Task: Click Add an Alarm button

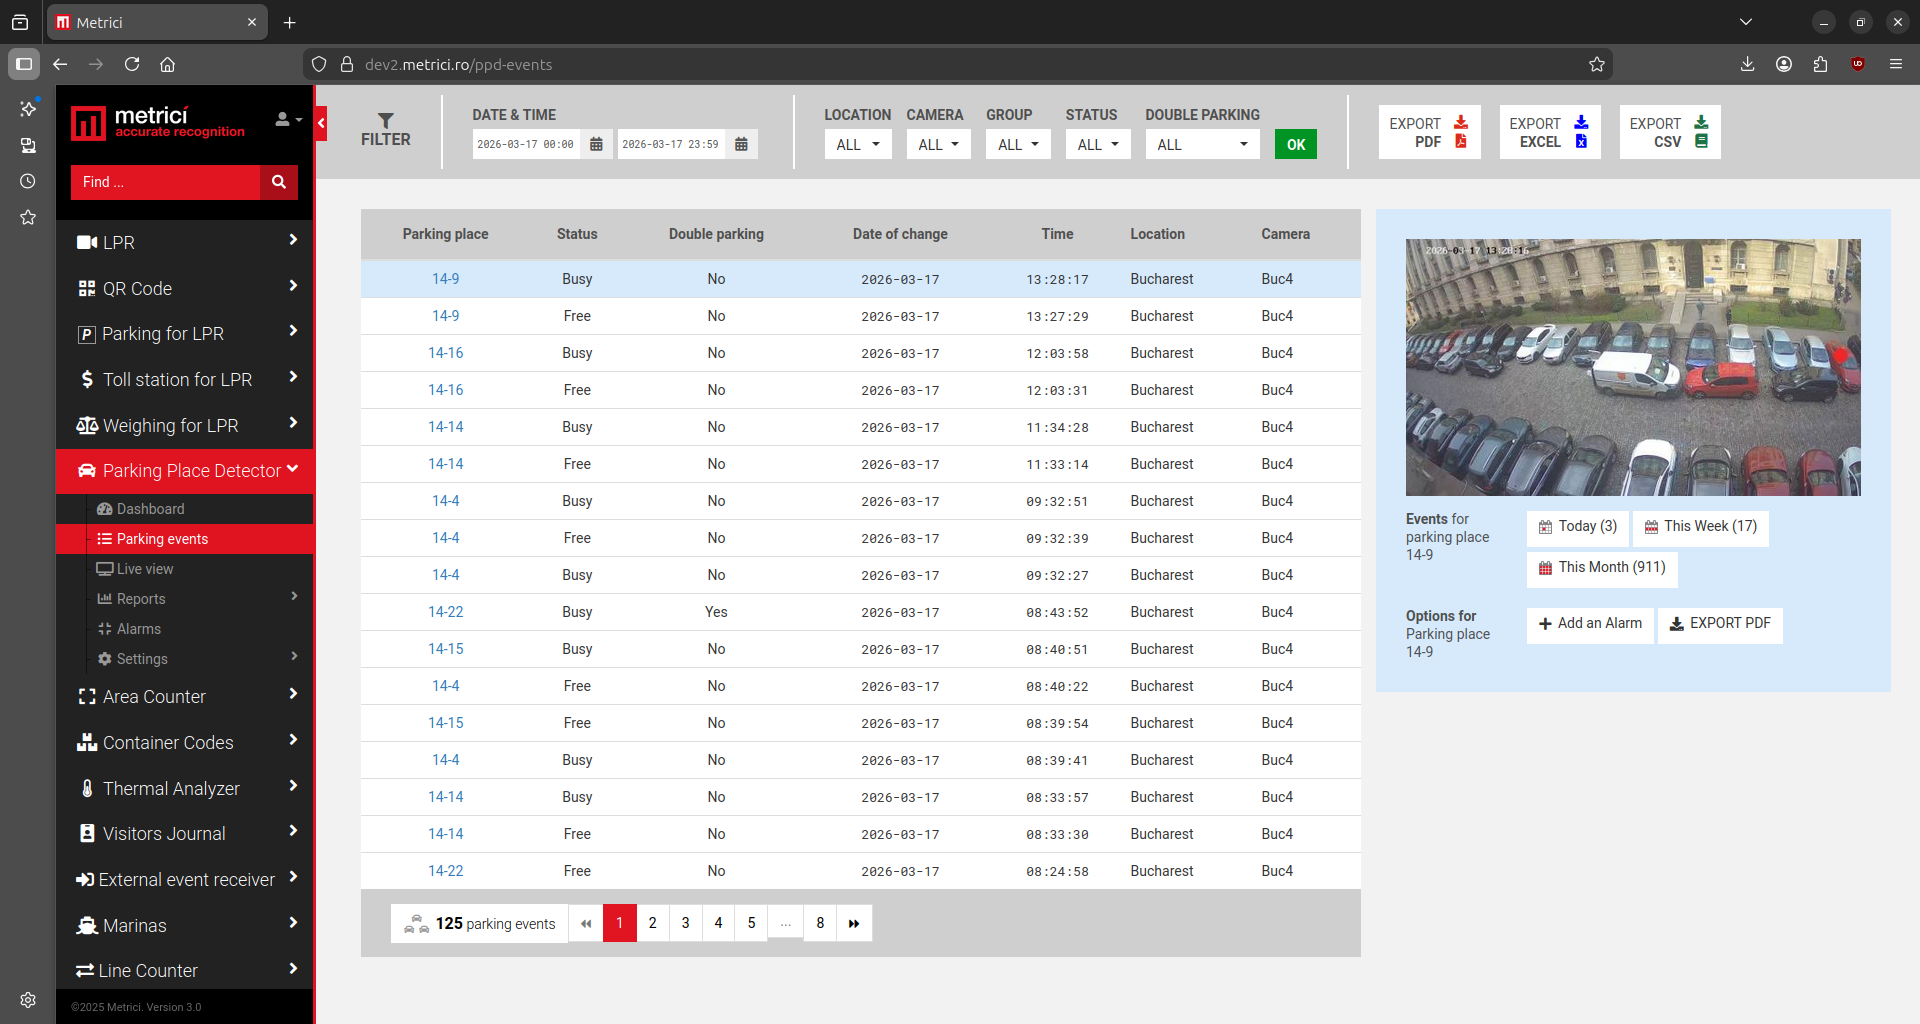Action: pyautogui.click(x=1590, y=624)
